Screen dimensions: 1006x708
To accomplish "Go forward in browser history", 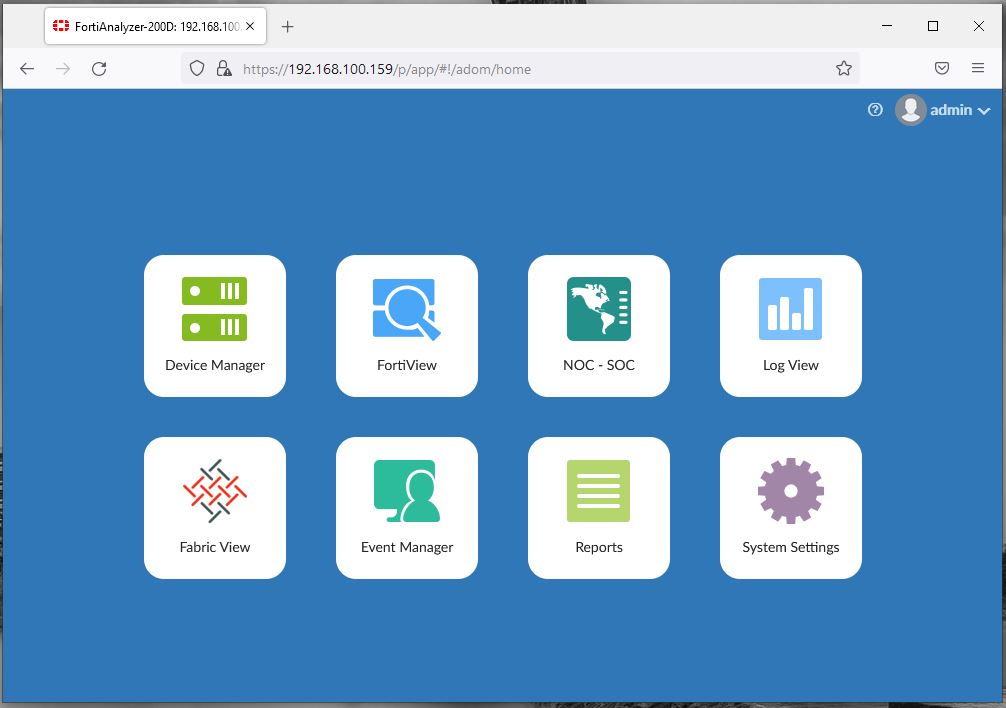I will point(63,69).
